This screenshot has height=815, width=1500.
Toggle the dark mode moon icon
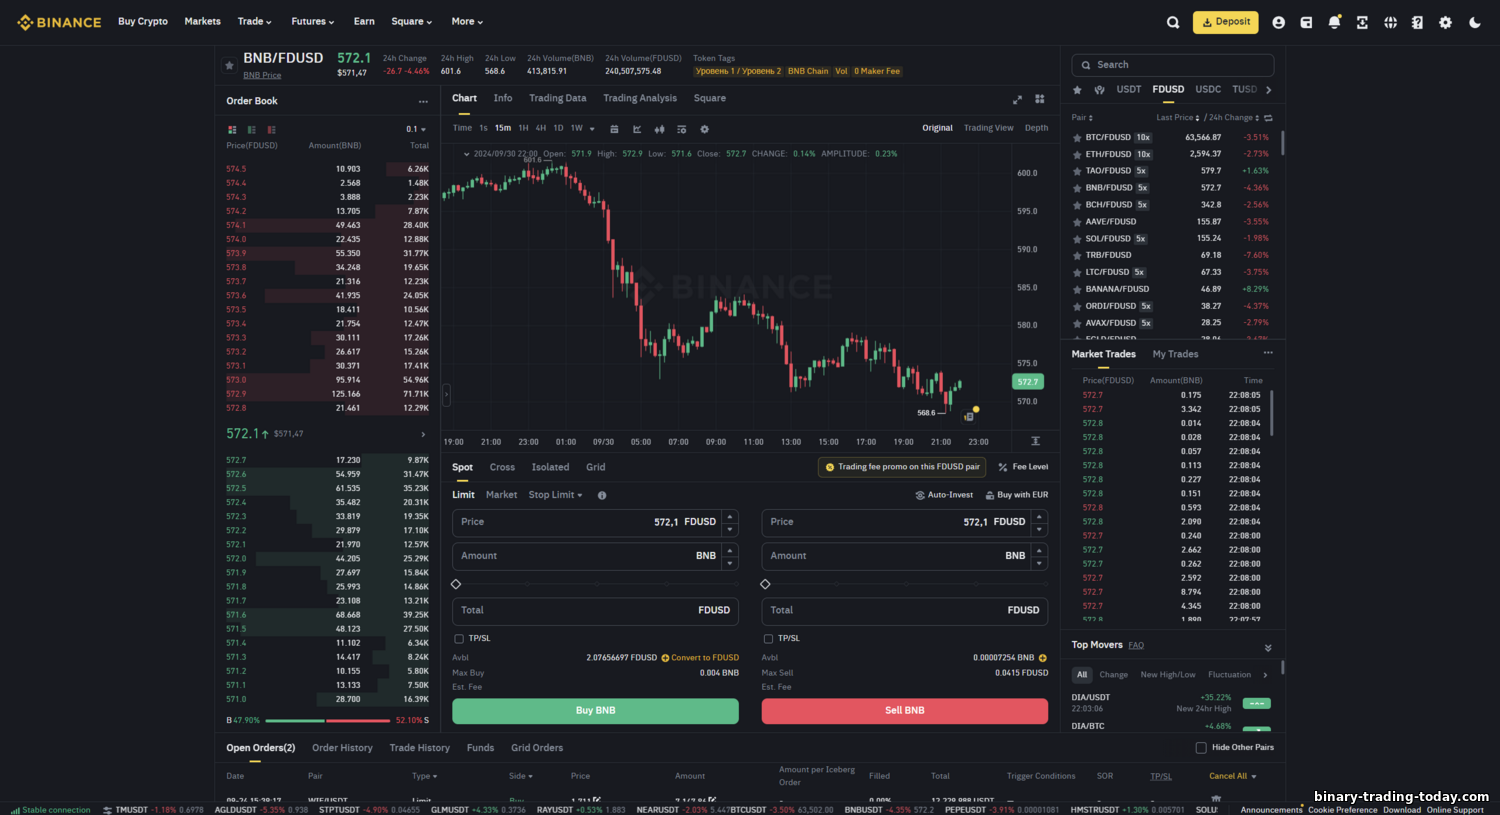coord(1474,22)
